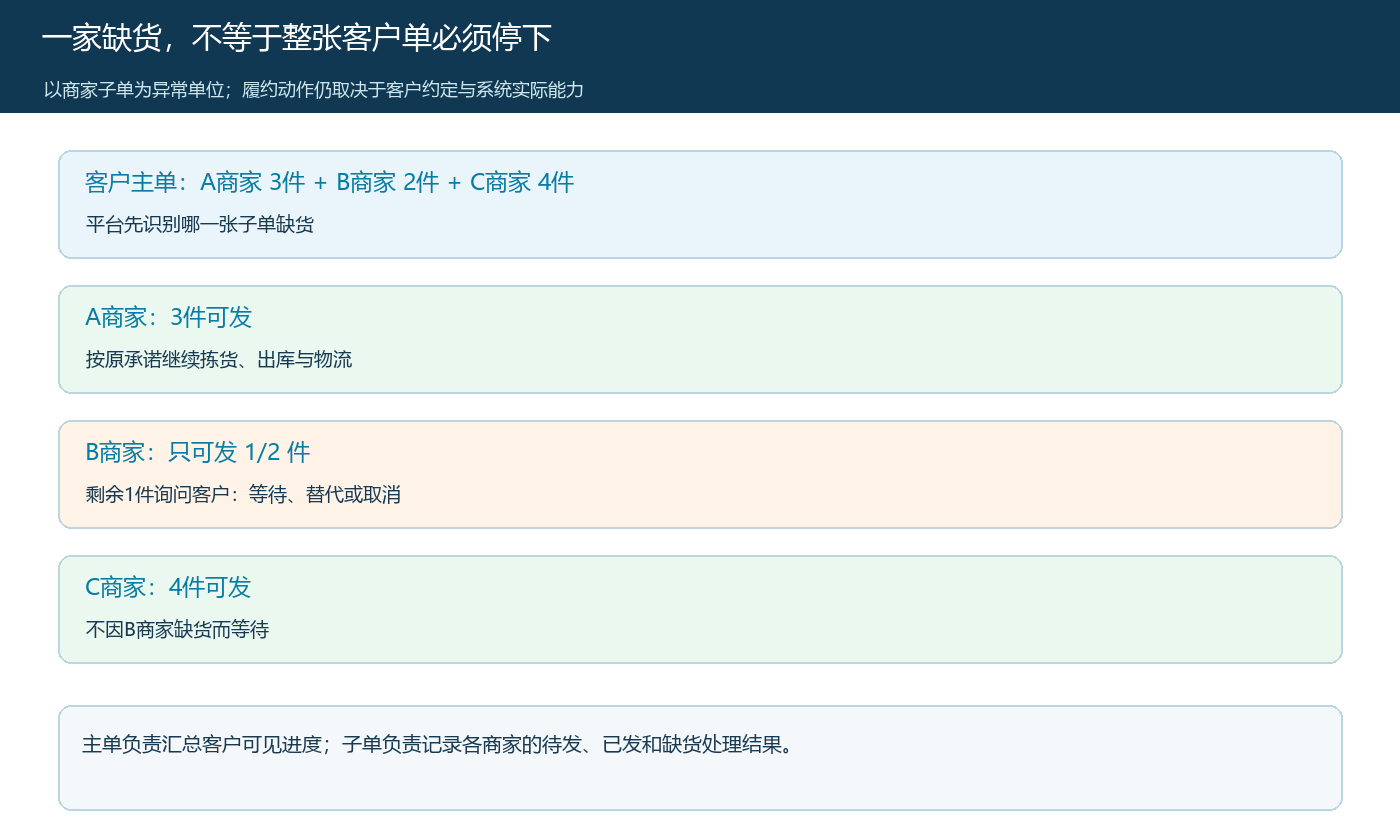This screenshot has height=835, width=1400.
Task: Click the text A商家 3件 in the main order
Action: pyautogui.click(x=253, y=182)
